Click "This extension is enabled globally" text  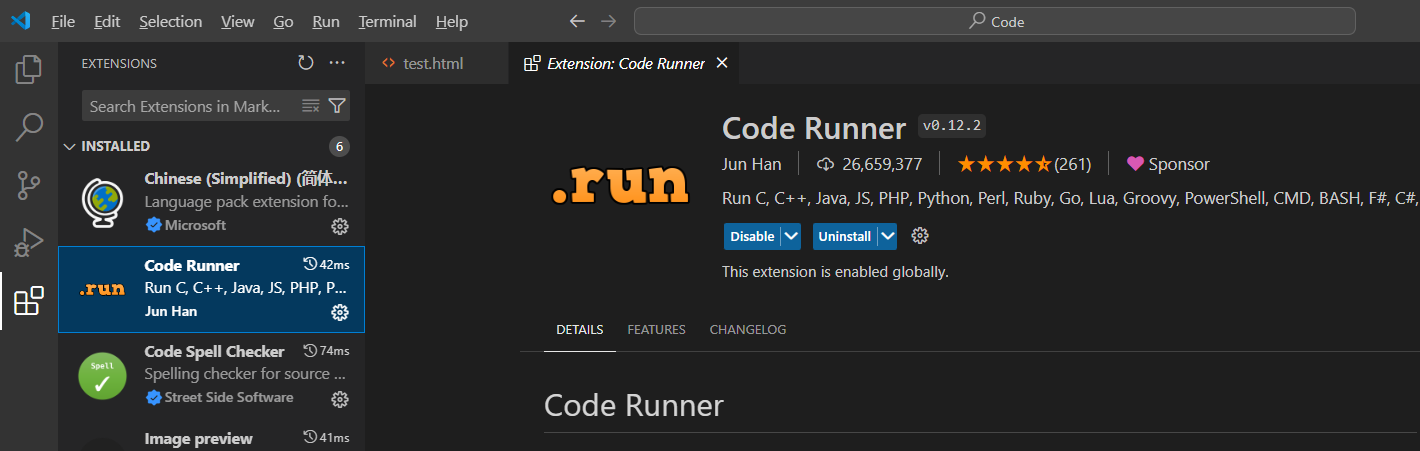(835, 272)
